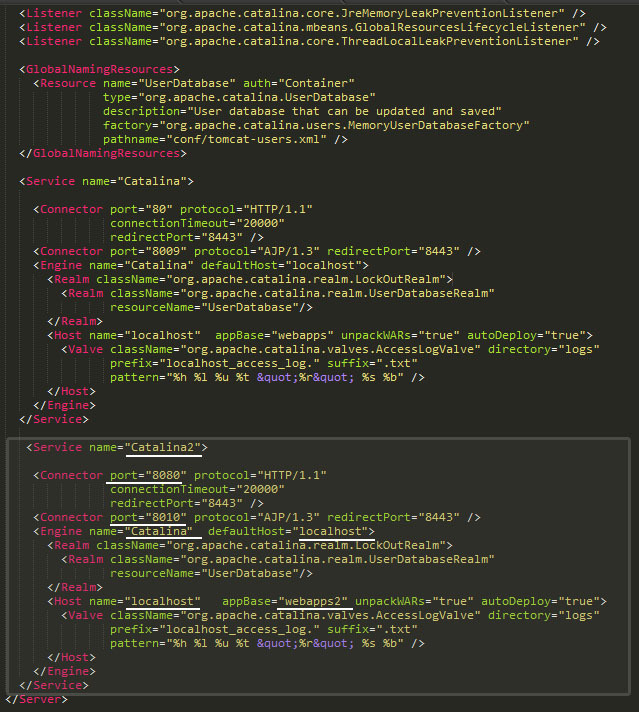This screenshot has height=712, width=639.
Task: Place cursor in the description attribute text
Action: [302, 111]
